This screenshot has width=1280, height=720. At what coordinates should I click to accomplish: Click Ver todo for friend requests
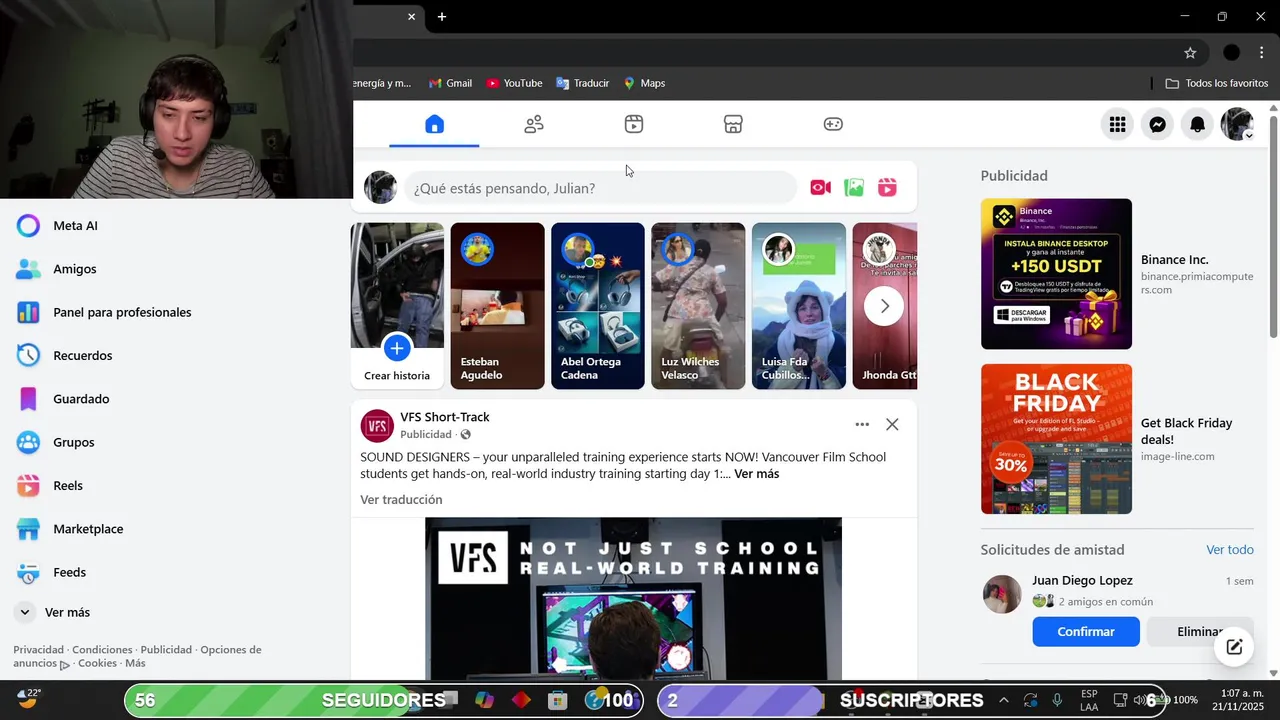point(1230,550)
